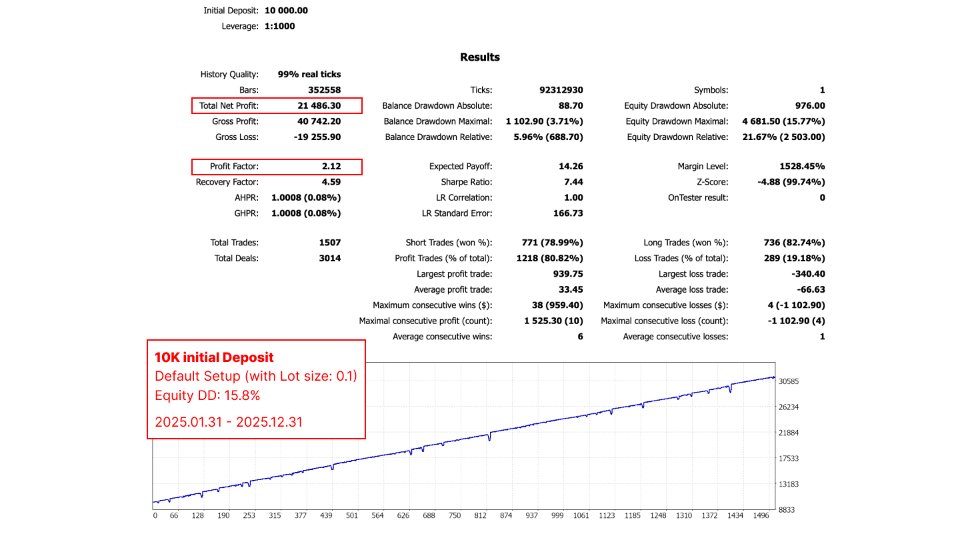This screenshot has height=540, width=960.
Task: Select Long Trades value 736 (82.74%)
Action: click(x=794, y=242)
